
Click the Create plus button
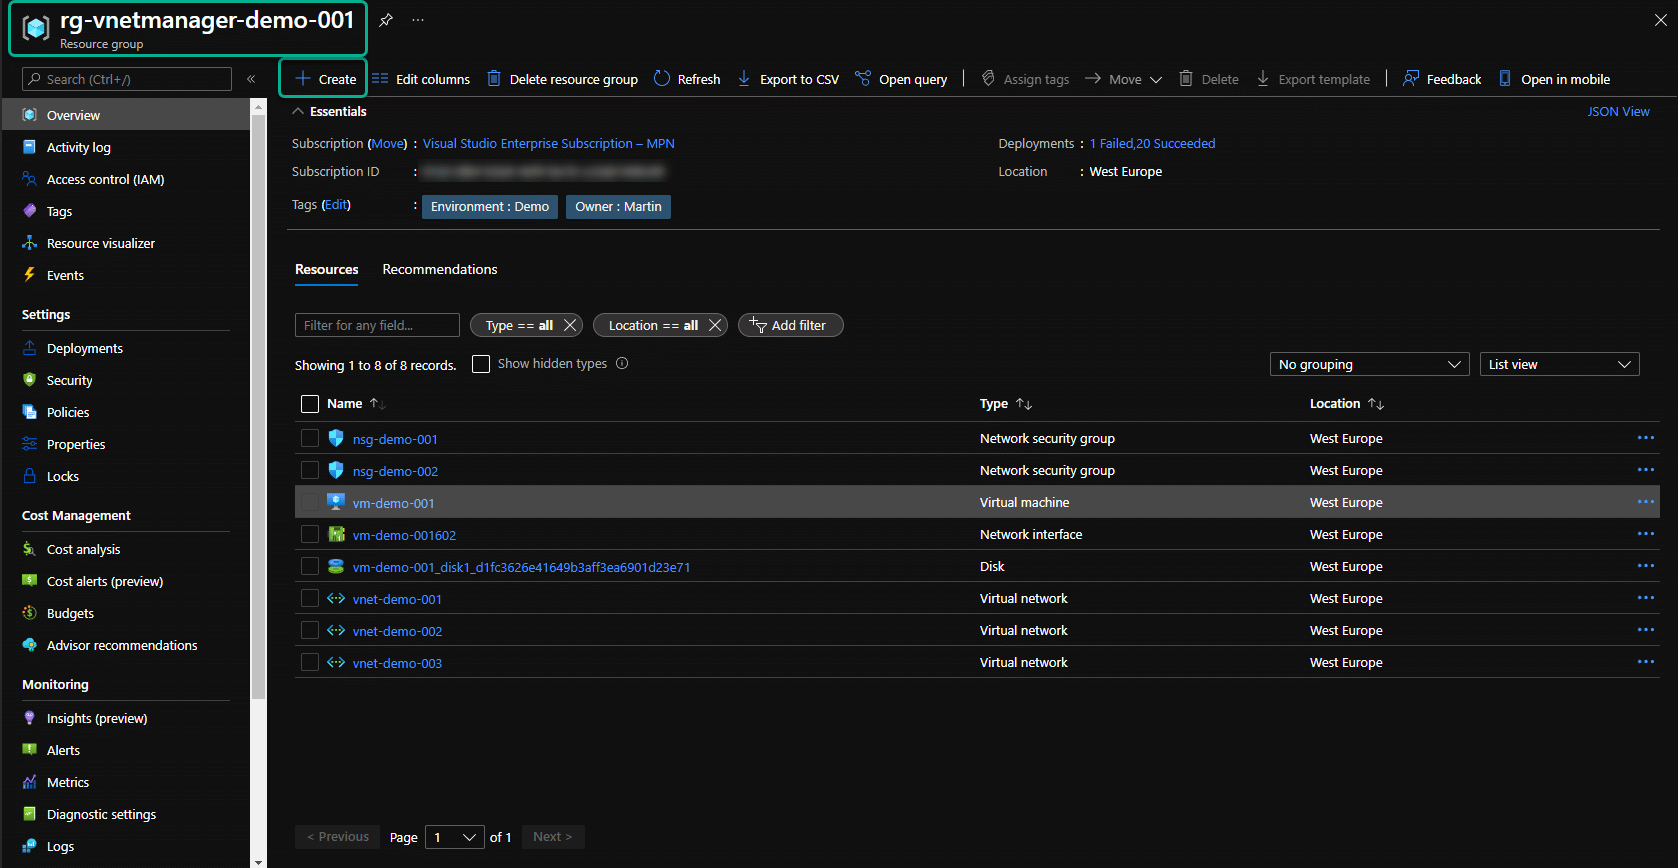click(324, 79)
